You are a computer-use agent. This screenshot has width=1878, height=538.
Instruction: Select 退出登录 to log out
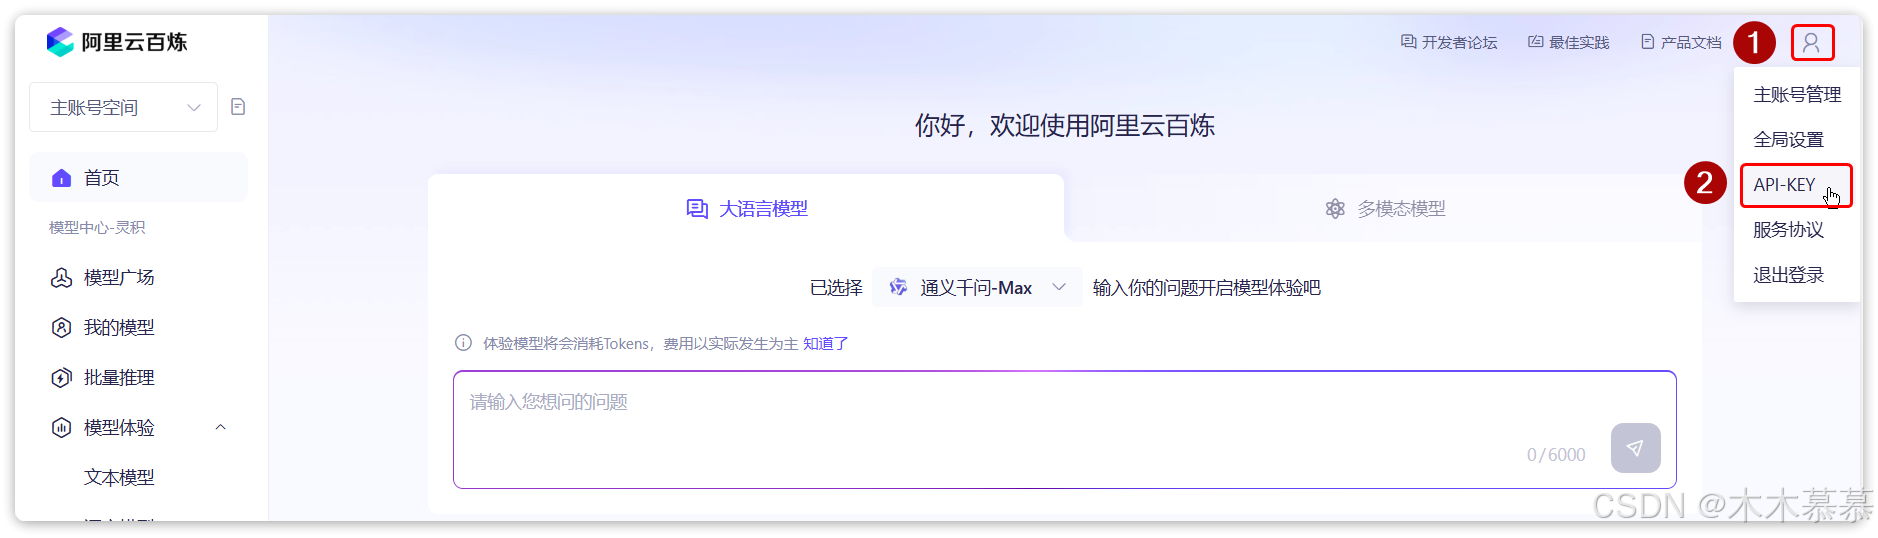pos(1797,275)
